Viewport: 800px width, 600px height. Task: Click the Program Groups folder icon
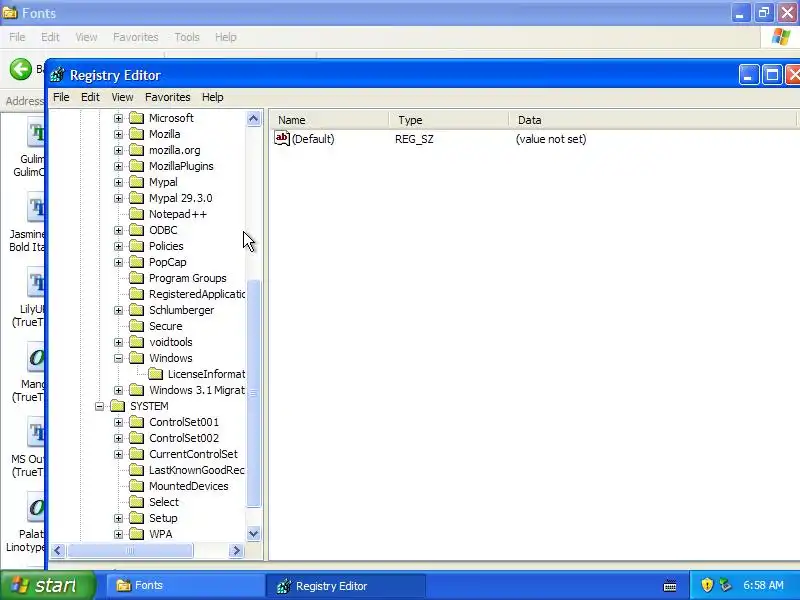pos(136,278)
